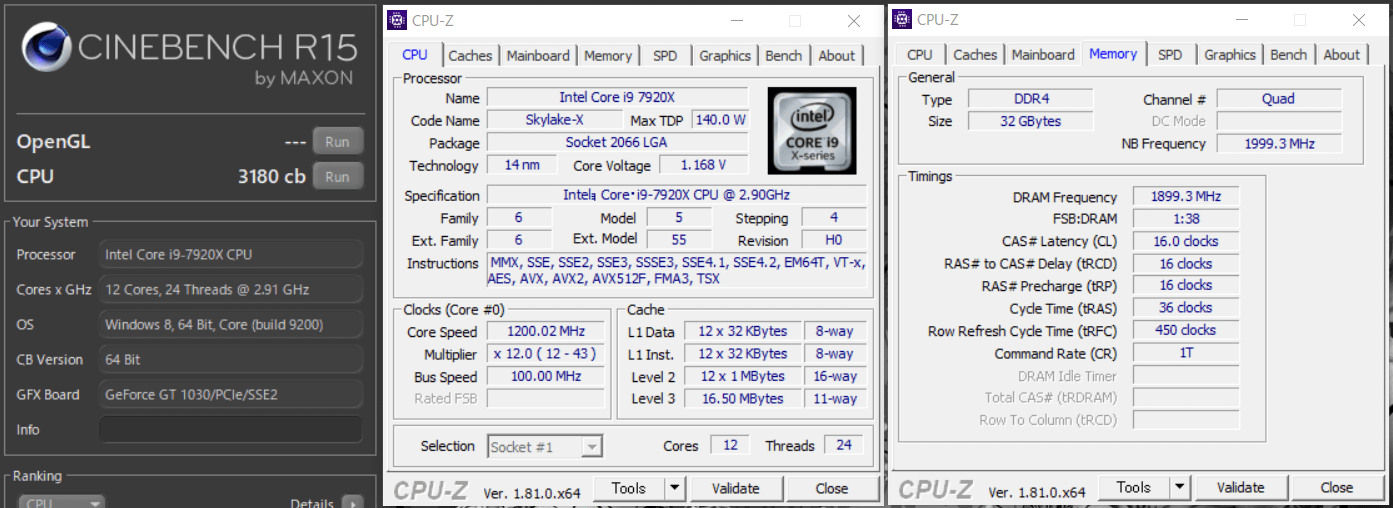Click the NB Frequency '1999.3 MHz' value
The image size is (1393, 508).
coord(1279,144)
